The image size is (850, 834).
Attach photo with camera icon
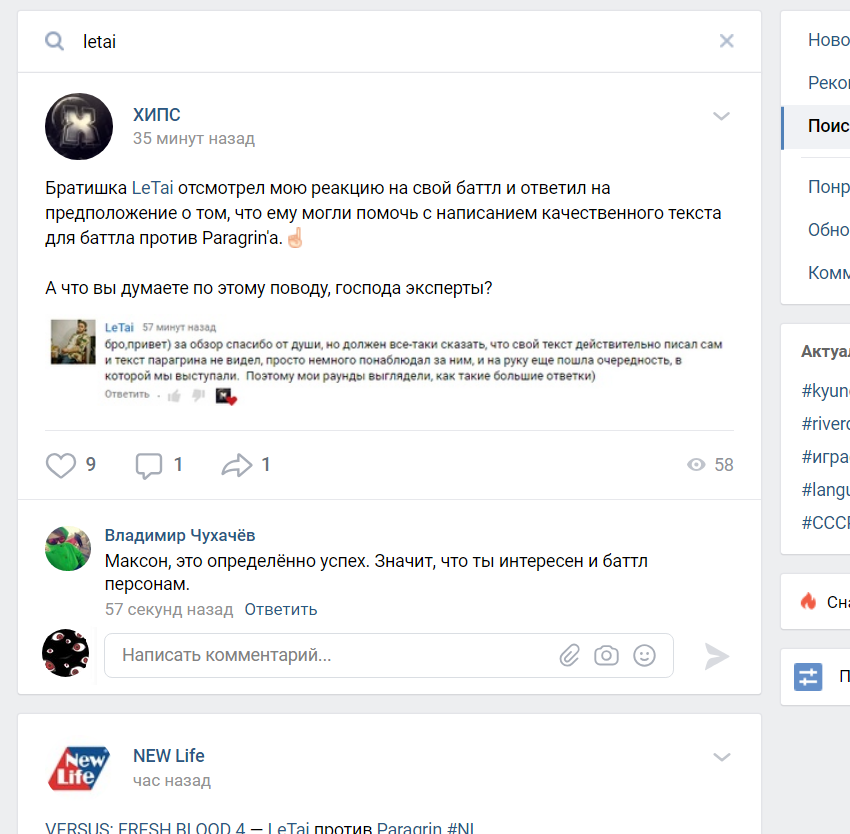(606, 655)
